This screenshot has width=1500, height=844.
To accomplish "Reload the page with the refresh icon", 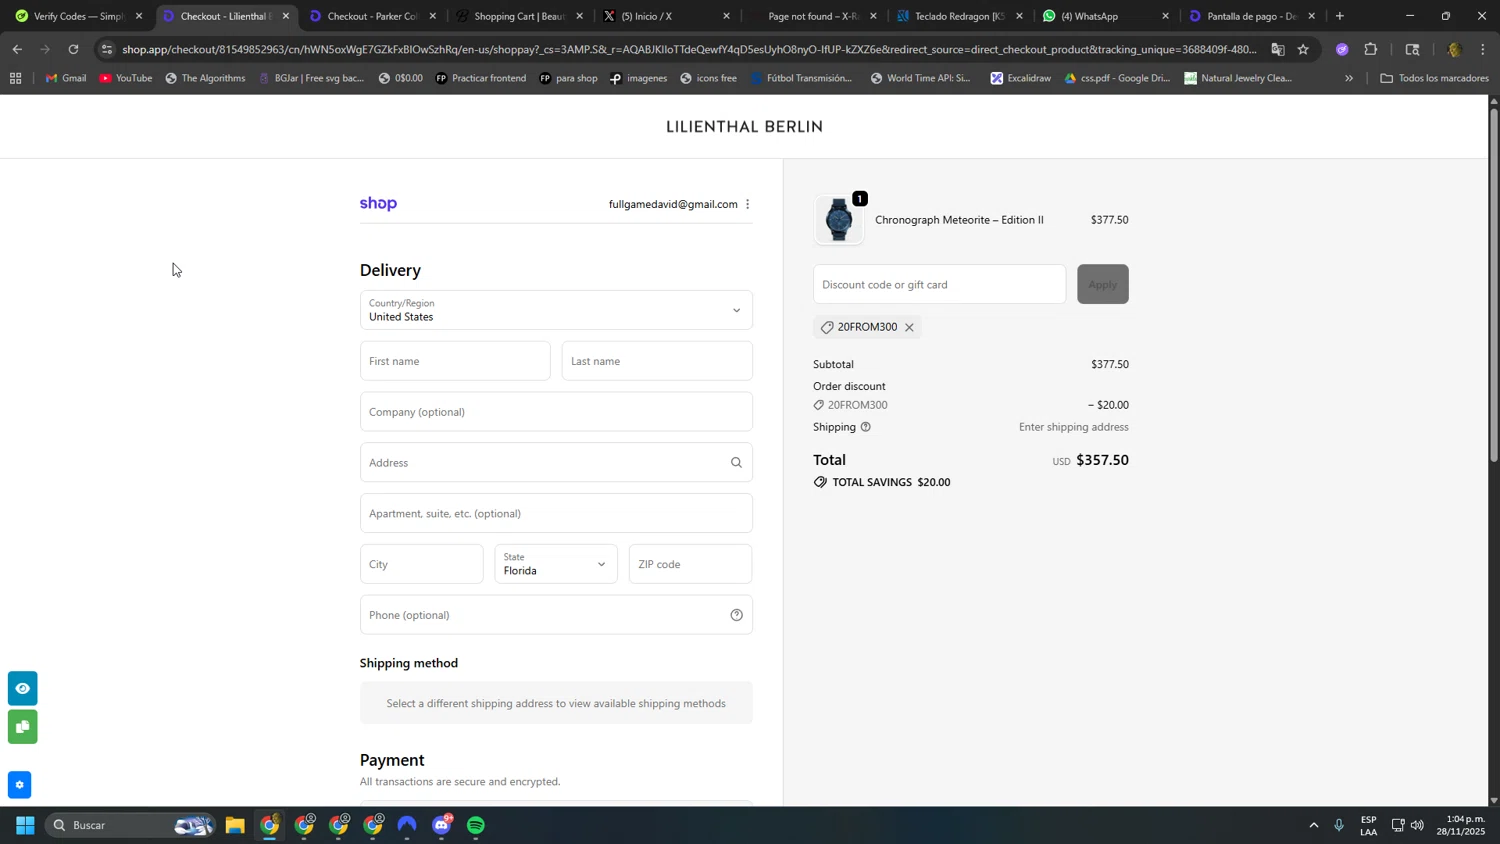I will pos(73,49).
